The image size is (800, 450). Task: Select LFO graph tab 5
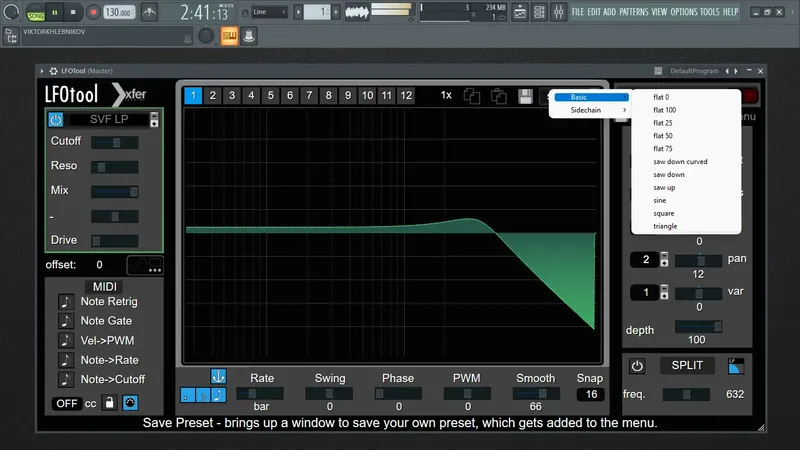coord(270,95)
